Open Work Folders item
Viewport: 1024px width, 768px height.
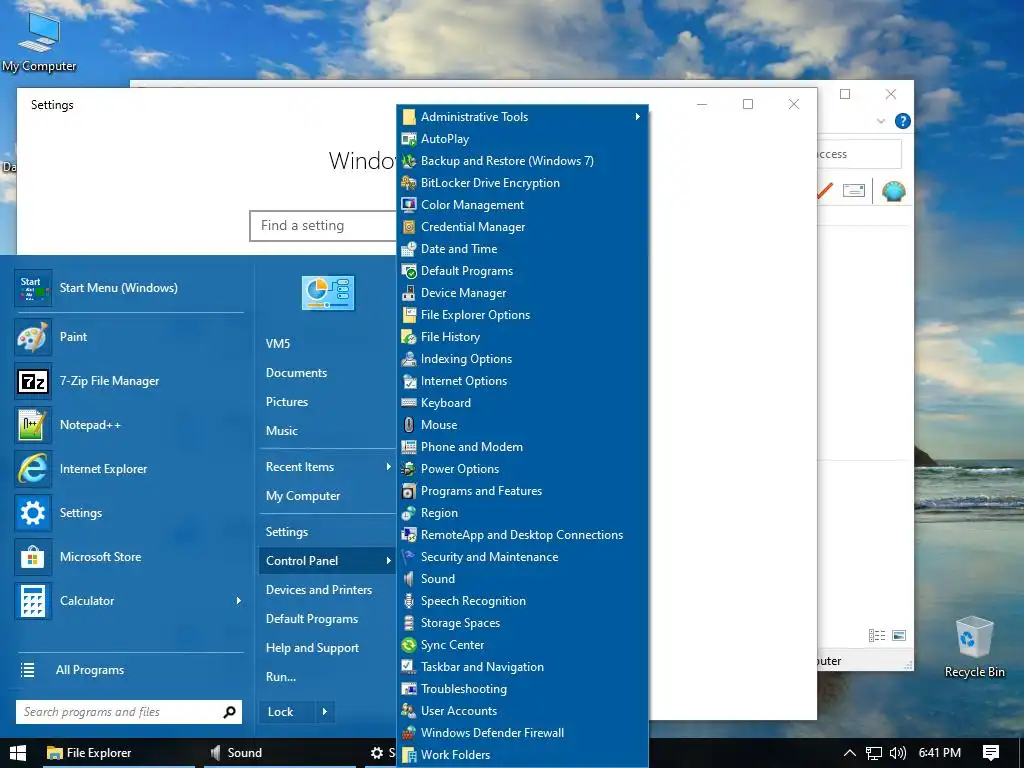pos(522,755)
